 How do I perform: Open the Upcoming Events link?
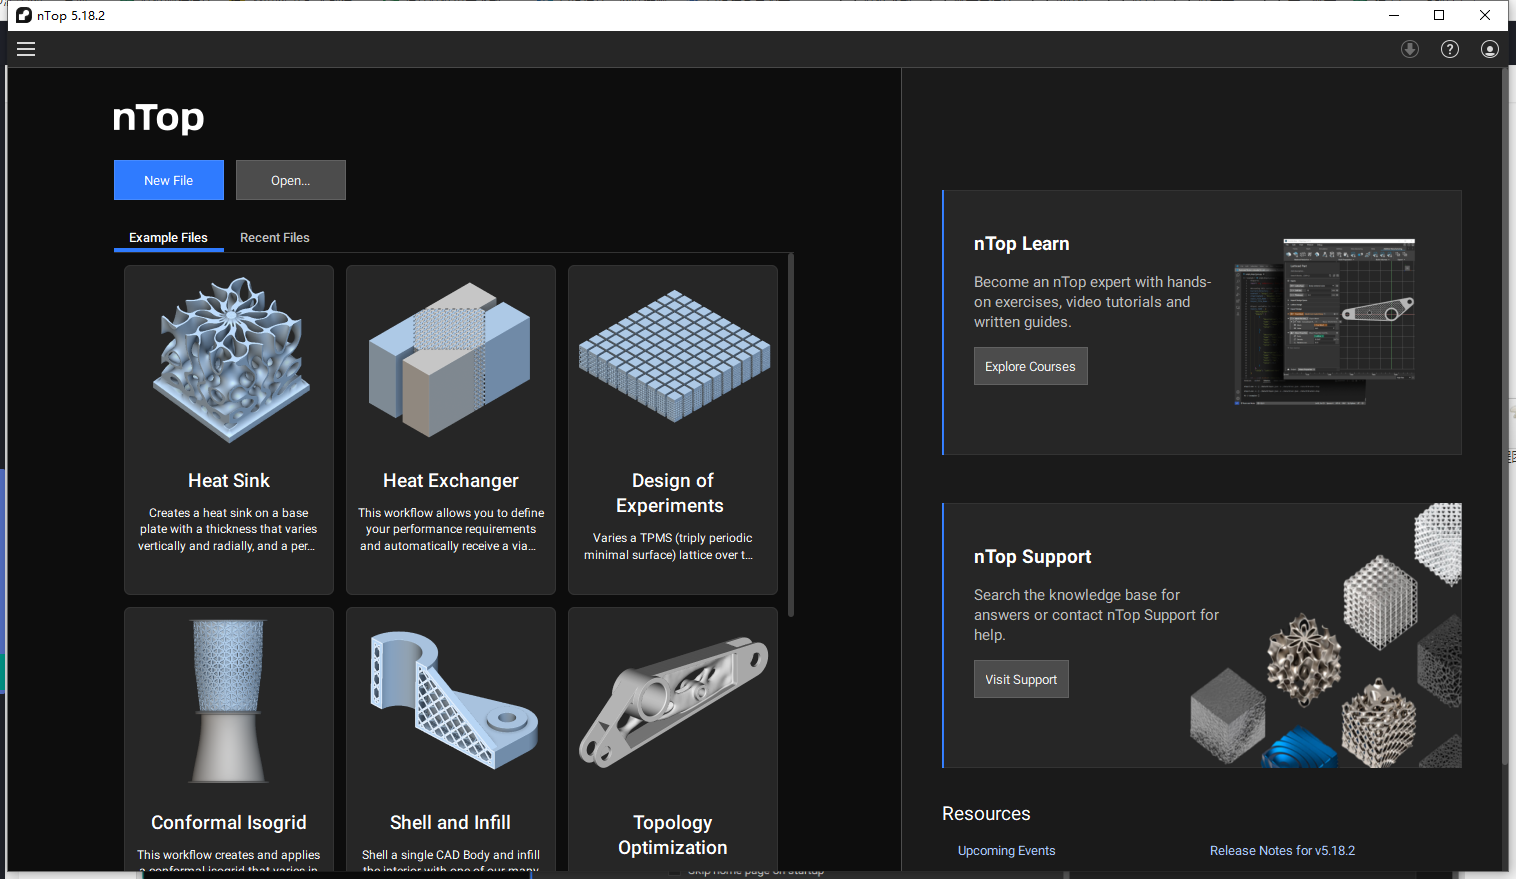[1006, 851]
